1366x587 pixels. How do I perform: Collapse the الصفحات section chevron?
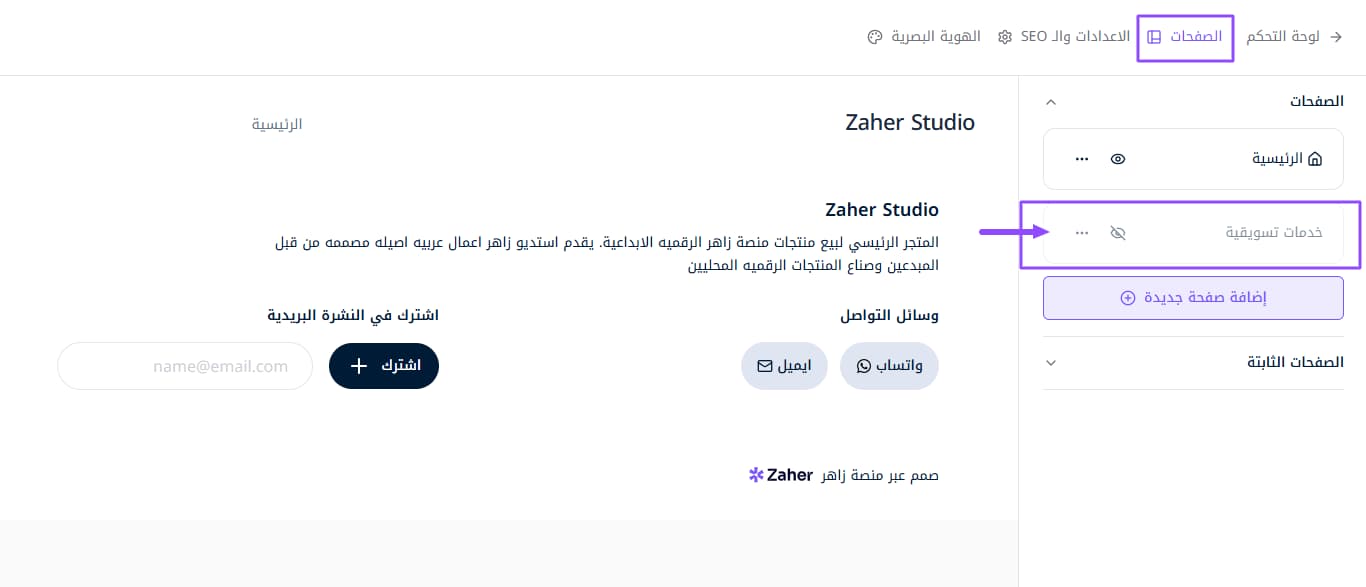(x=1050, y=102)
